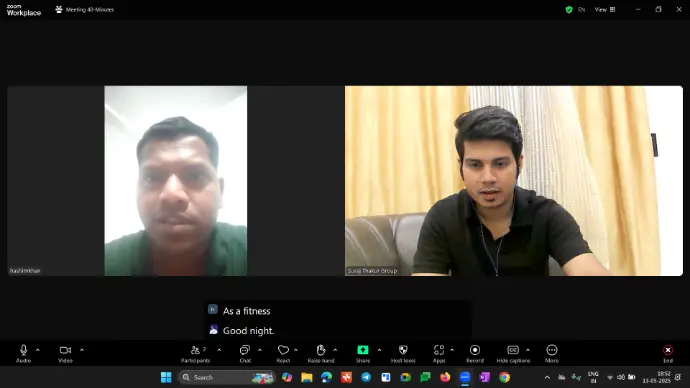Open Host tools shield icon

tap(403, 353)
